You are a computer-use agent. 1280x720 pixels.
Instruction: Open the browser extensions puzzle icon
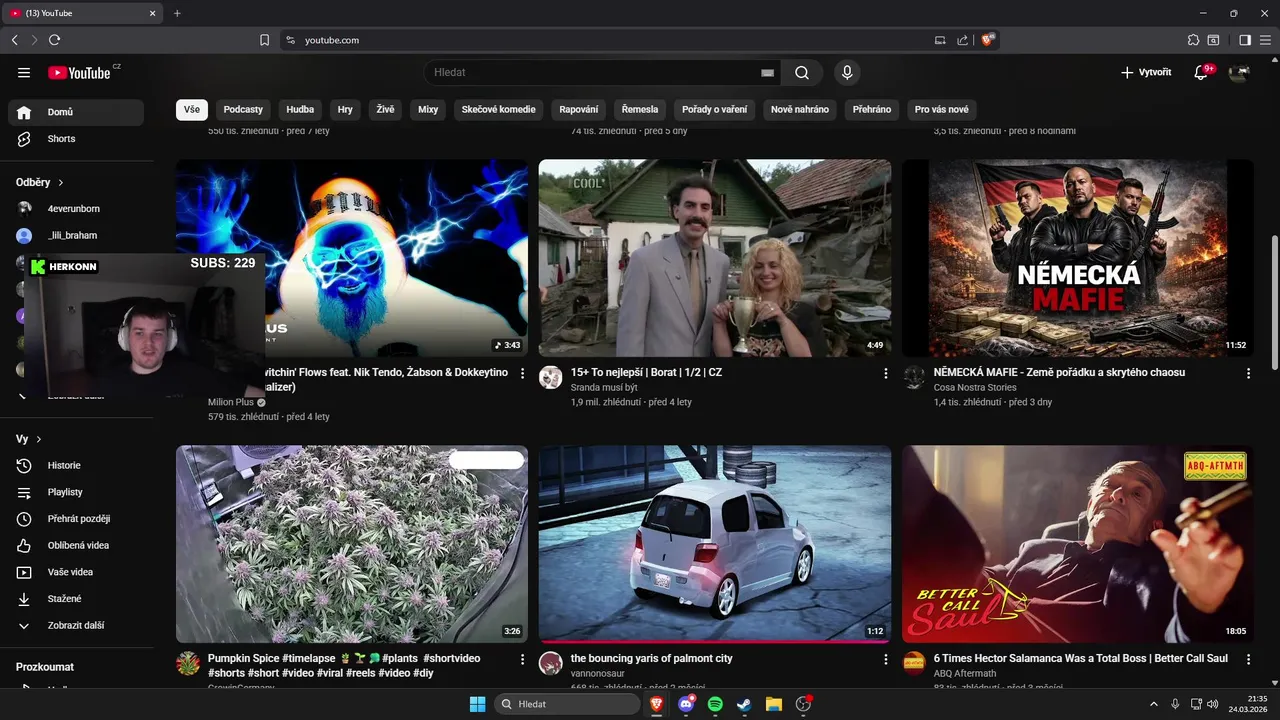click(1193, 40)
